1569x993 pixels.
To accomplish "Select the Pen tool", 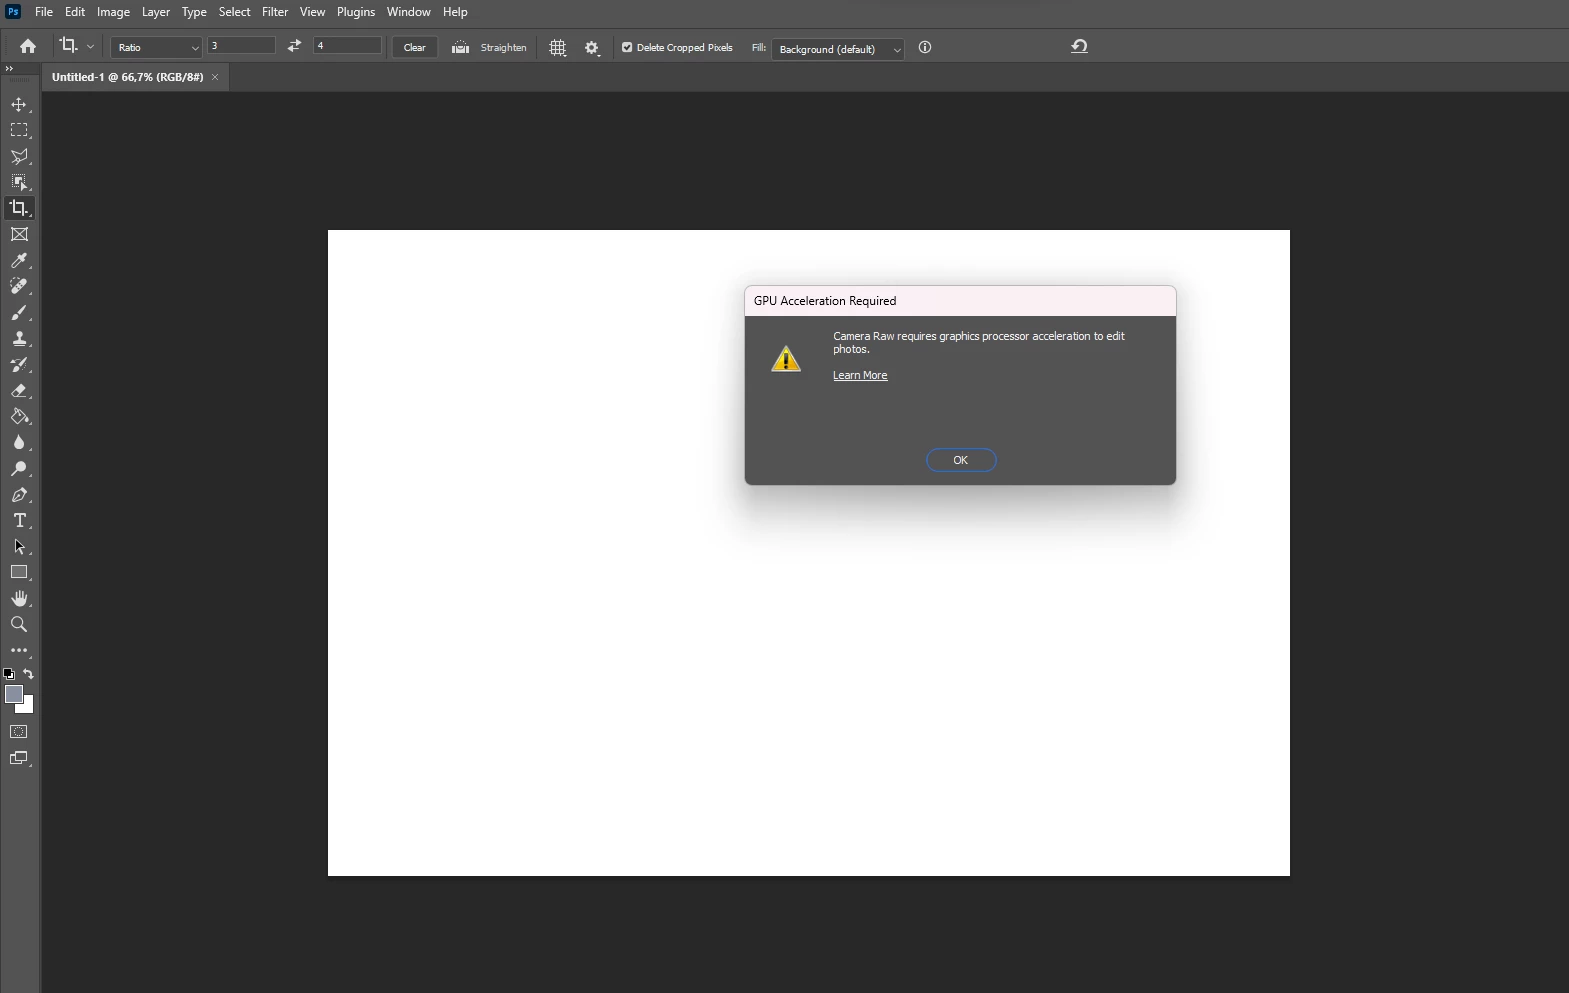I will [19, 495].
